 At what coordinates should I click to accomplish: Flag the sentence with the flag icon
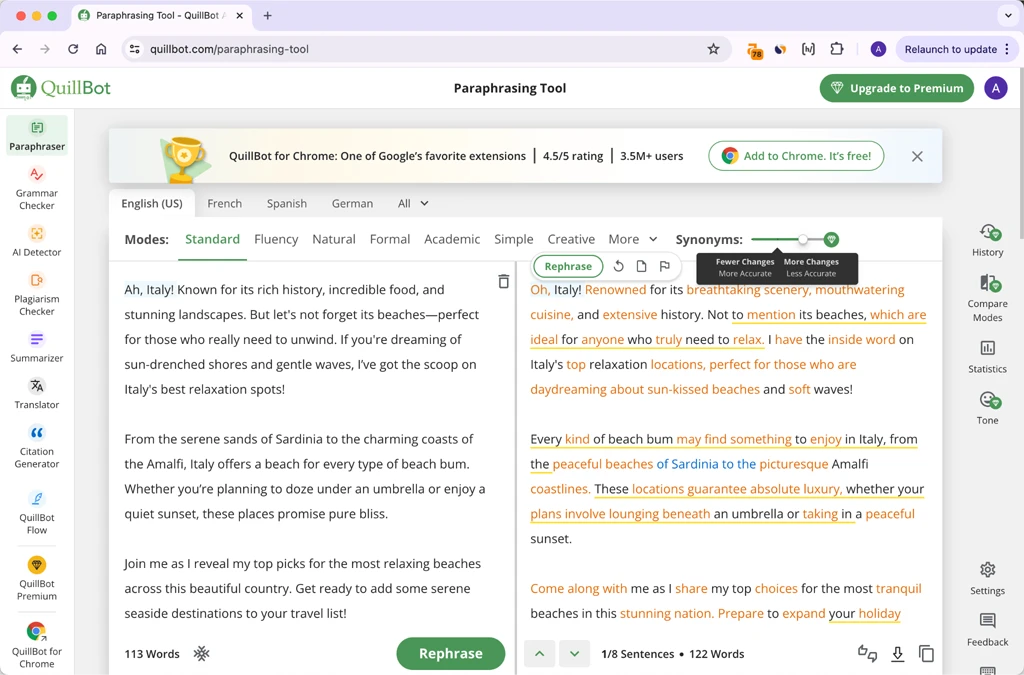[665, 266]
